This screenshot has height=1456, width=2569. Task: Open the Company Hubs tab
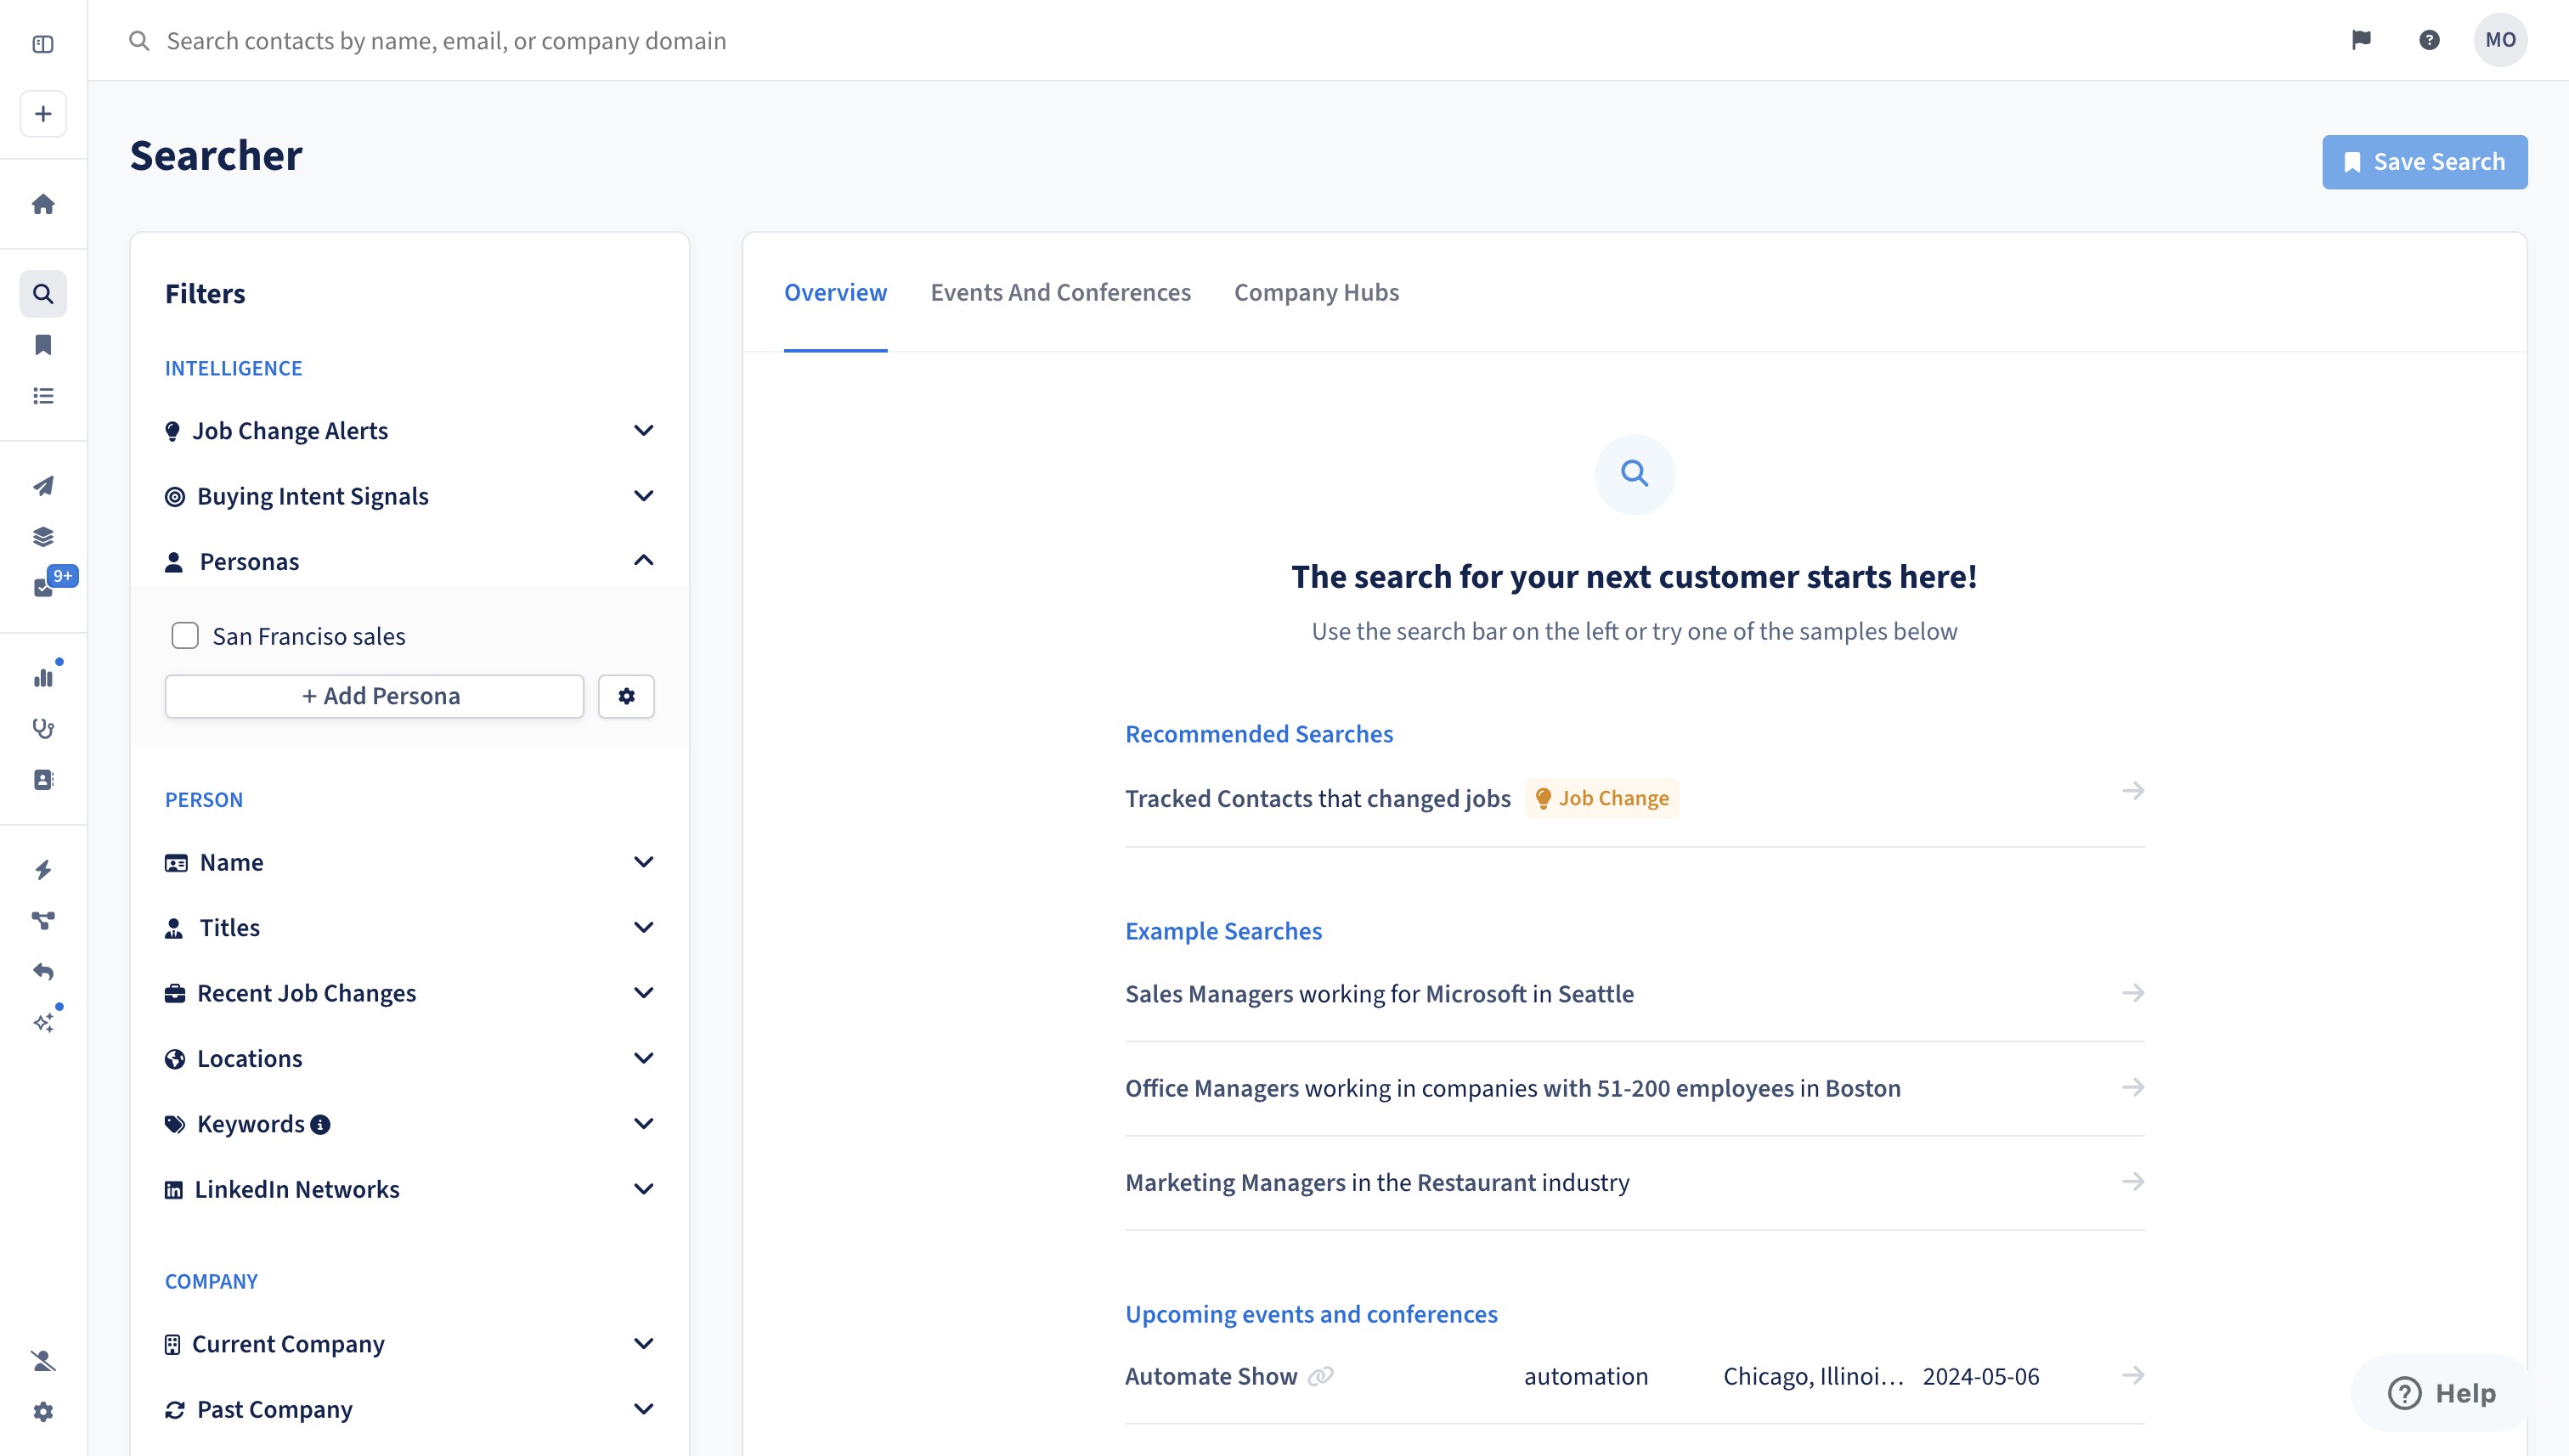[x=1316, y=292]
